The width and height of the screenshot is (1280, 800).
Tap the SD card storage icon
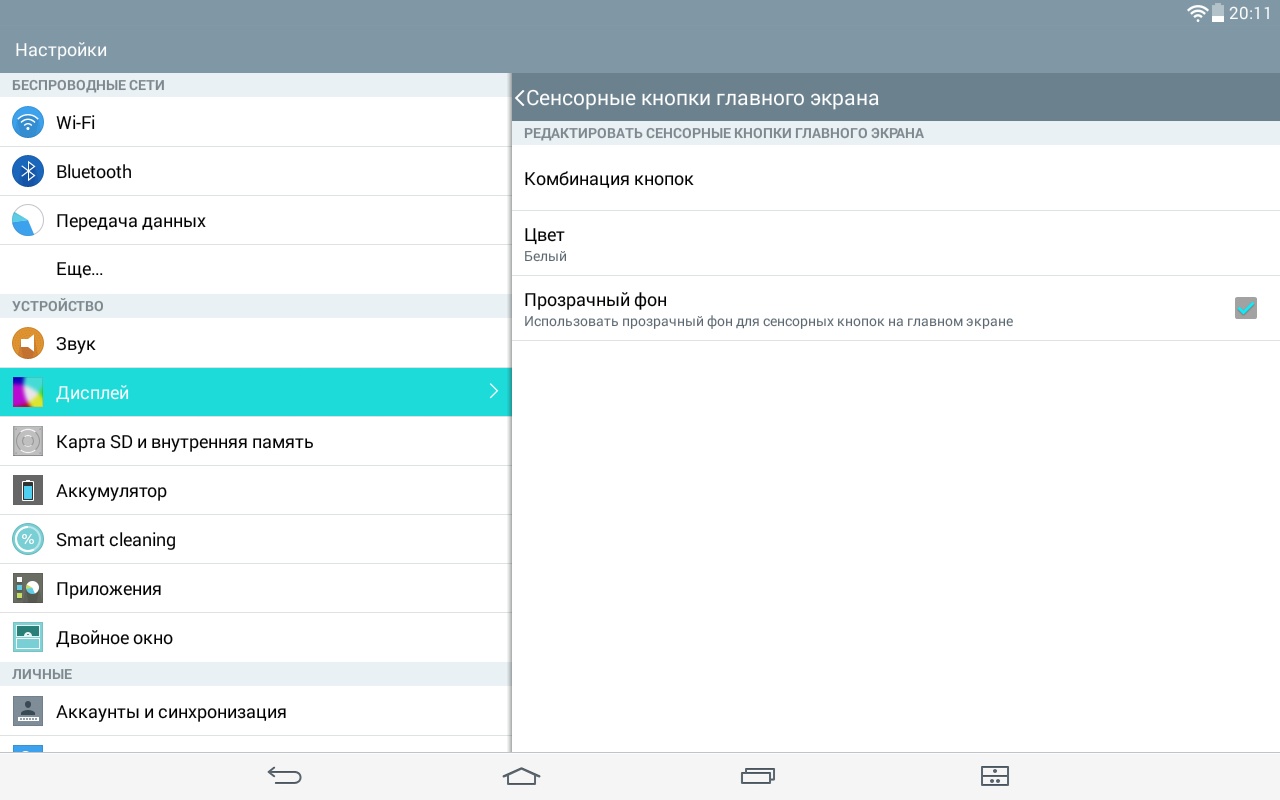(x=28, y=441)
